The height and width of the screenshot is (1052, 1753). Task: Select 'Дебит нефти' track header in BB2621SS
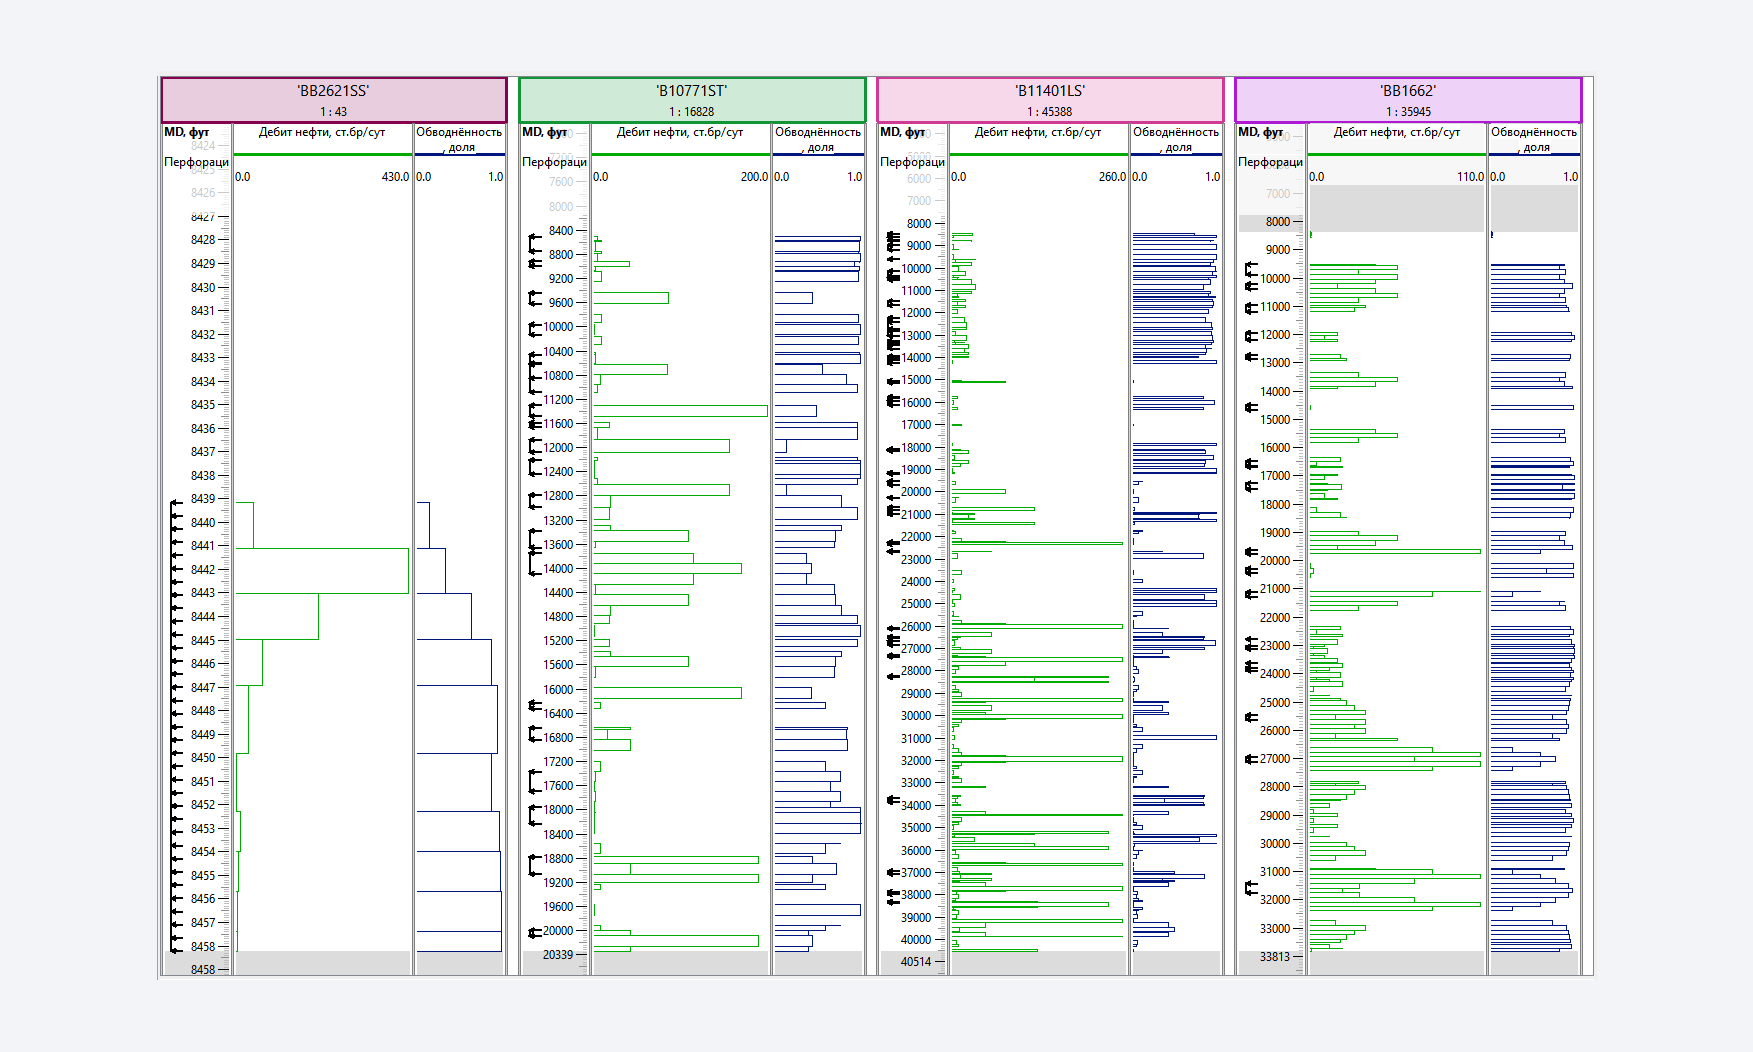point(322,132)
